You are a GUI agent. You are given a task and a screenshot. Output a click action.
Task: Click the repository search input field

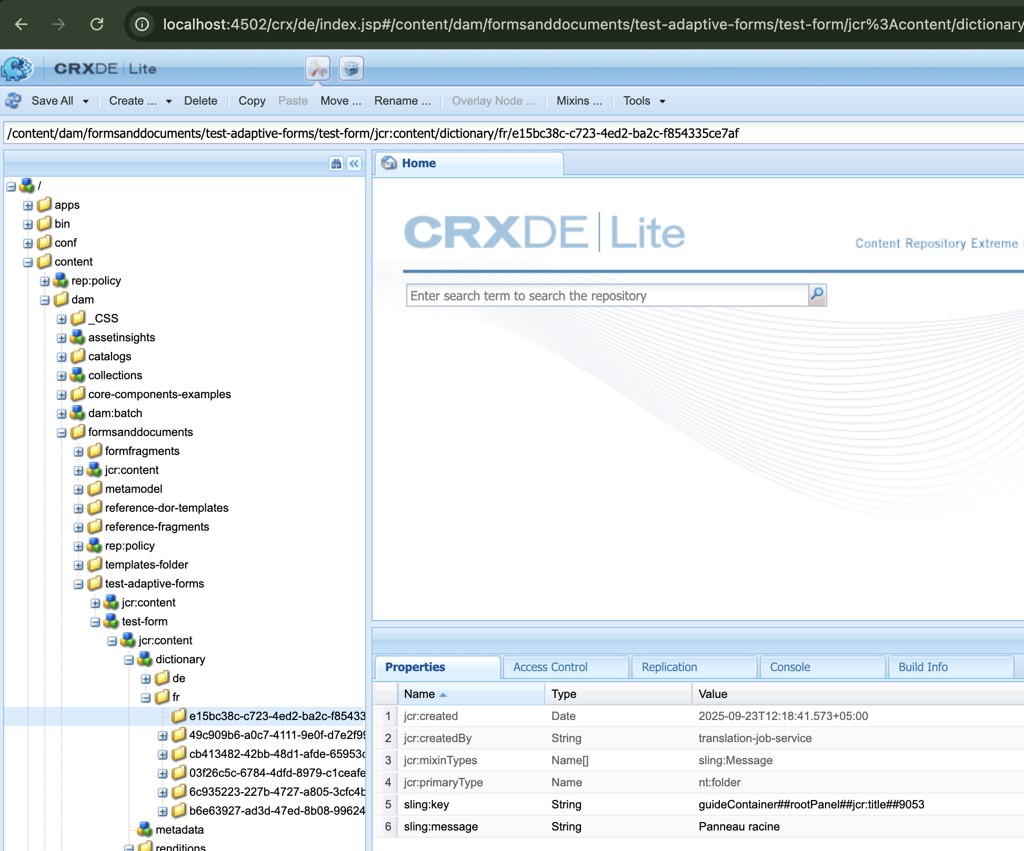point(606,296)
